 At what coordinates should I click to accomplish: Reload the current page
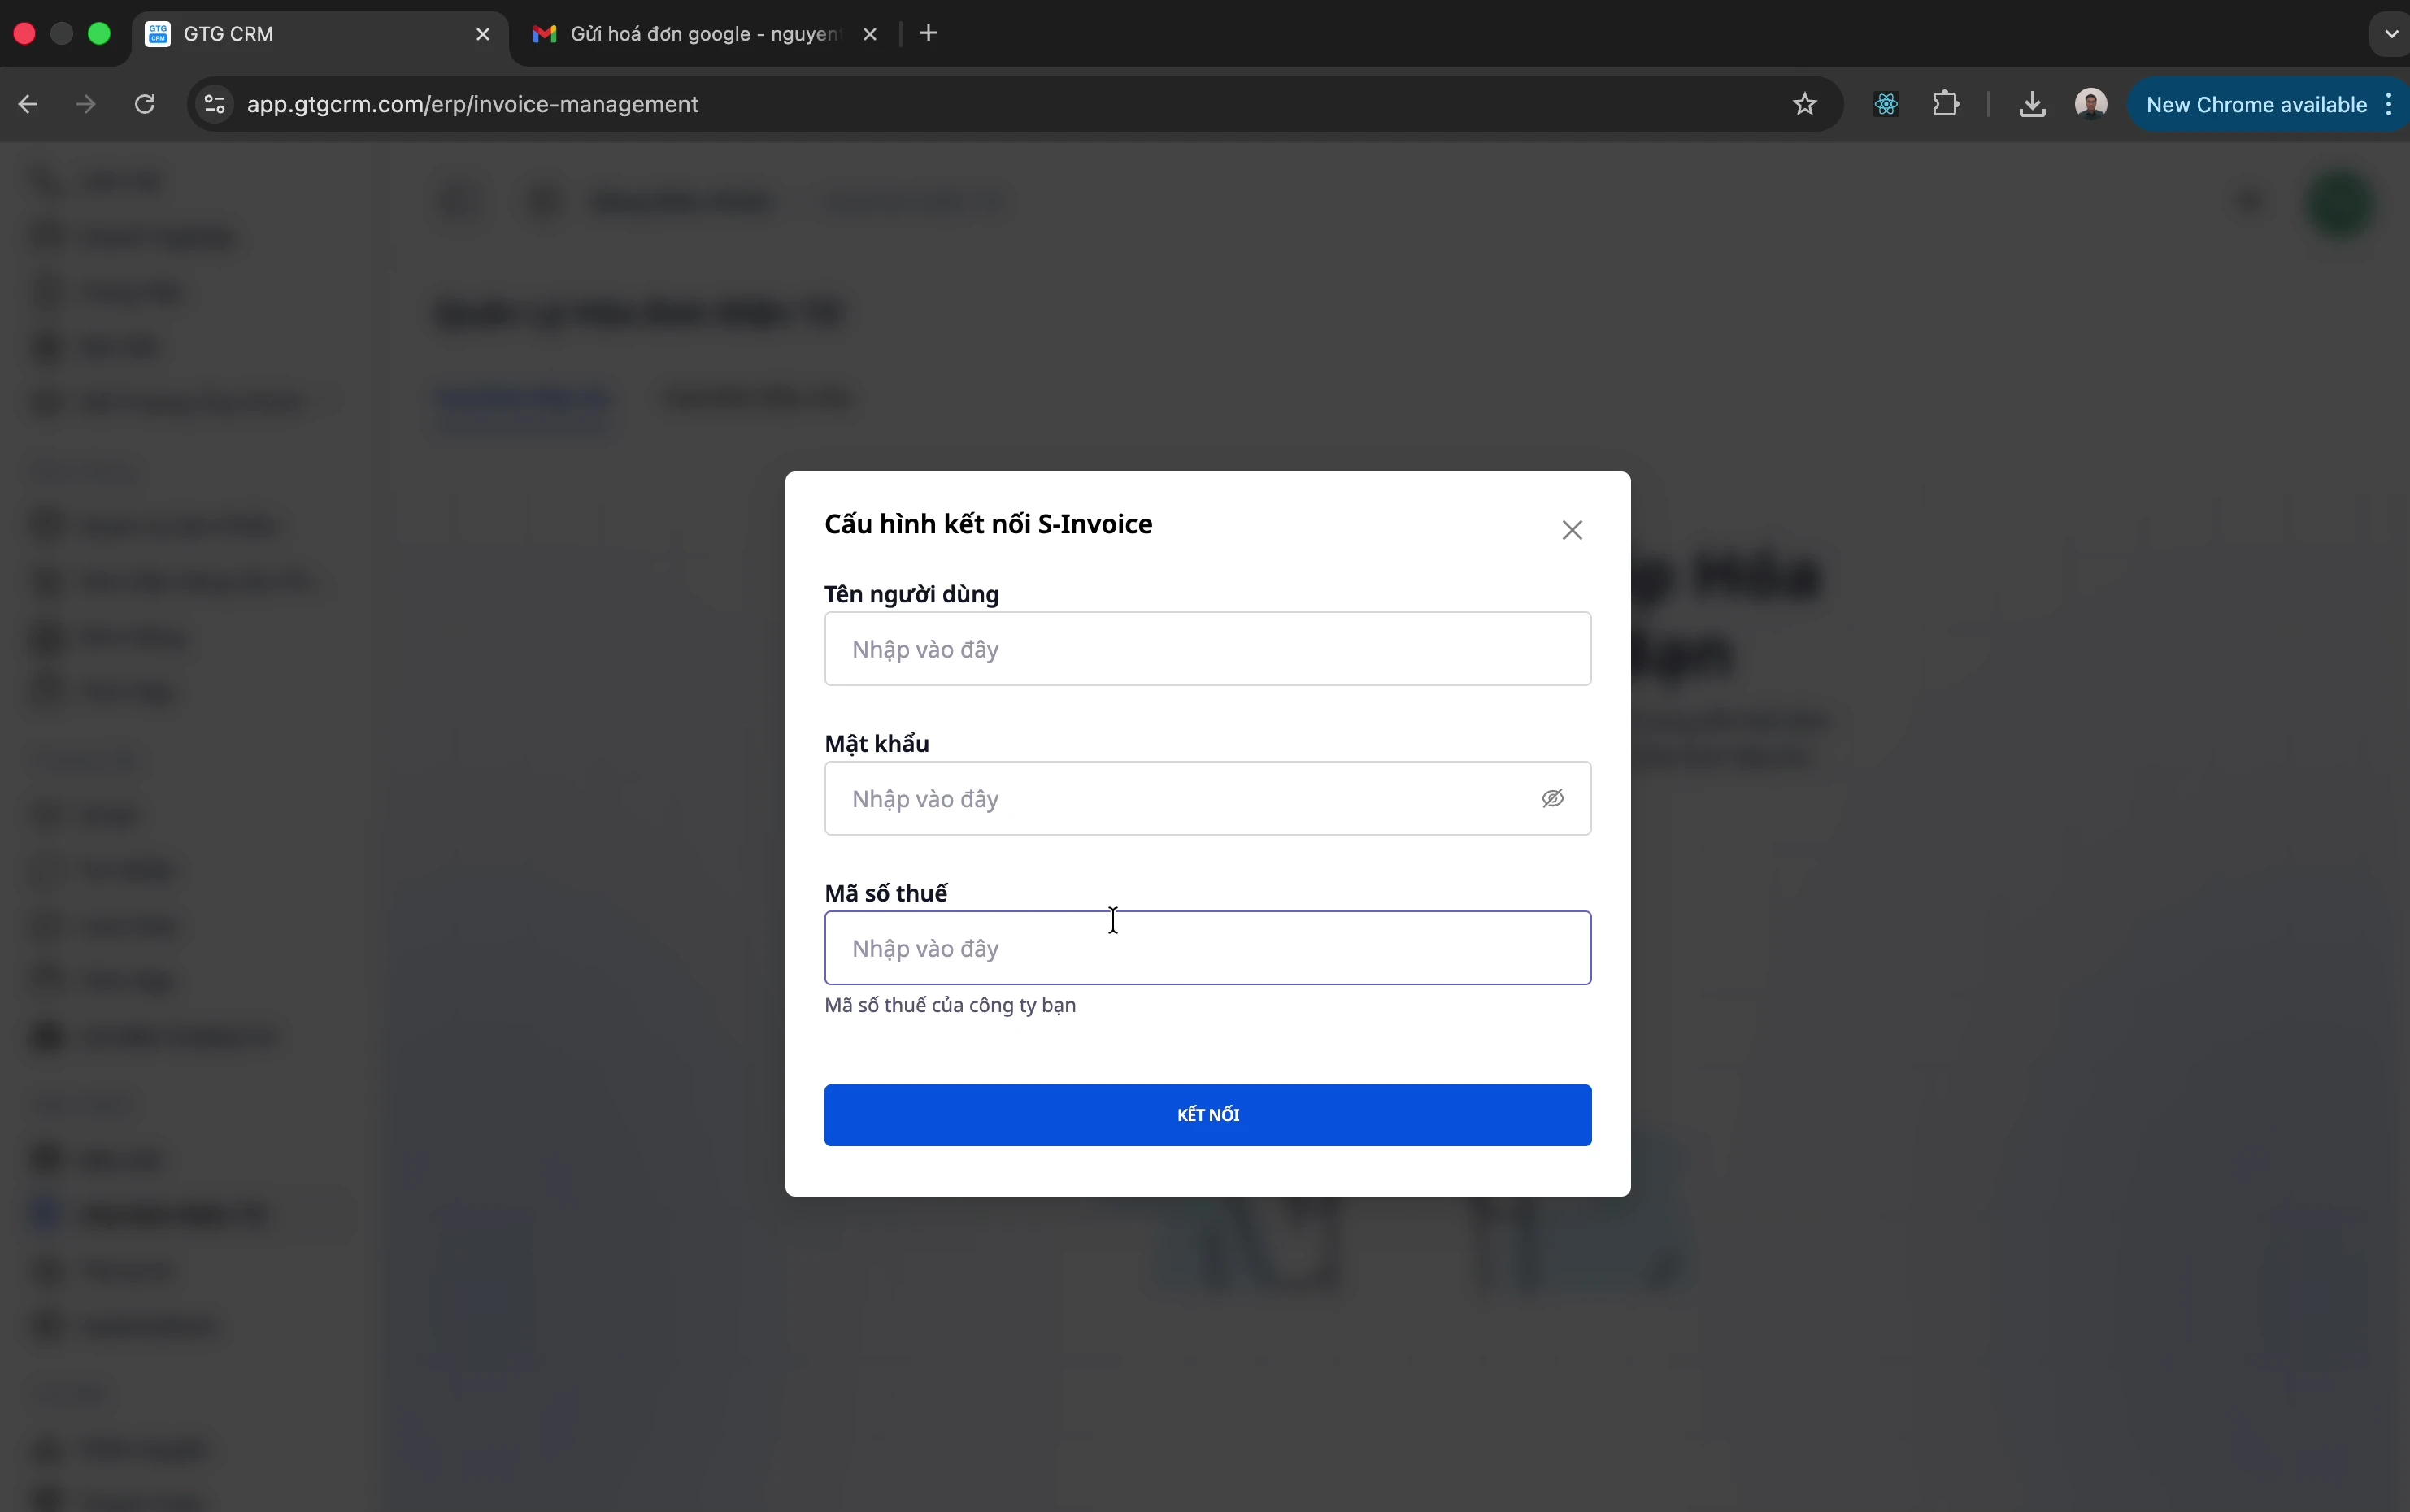pos(144,104)
